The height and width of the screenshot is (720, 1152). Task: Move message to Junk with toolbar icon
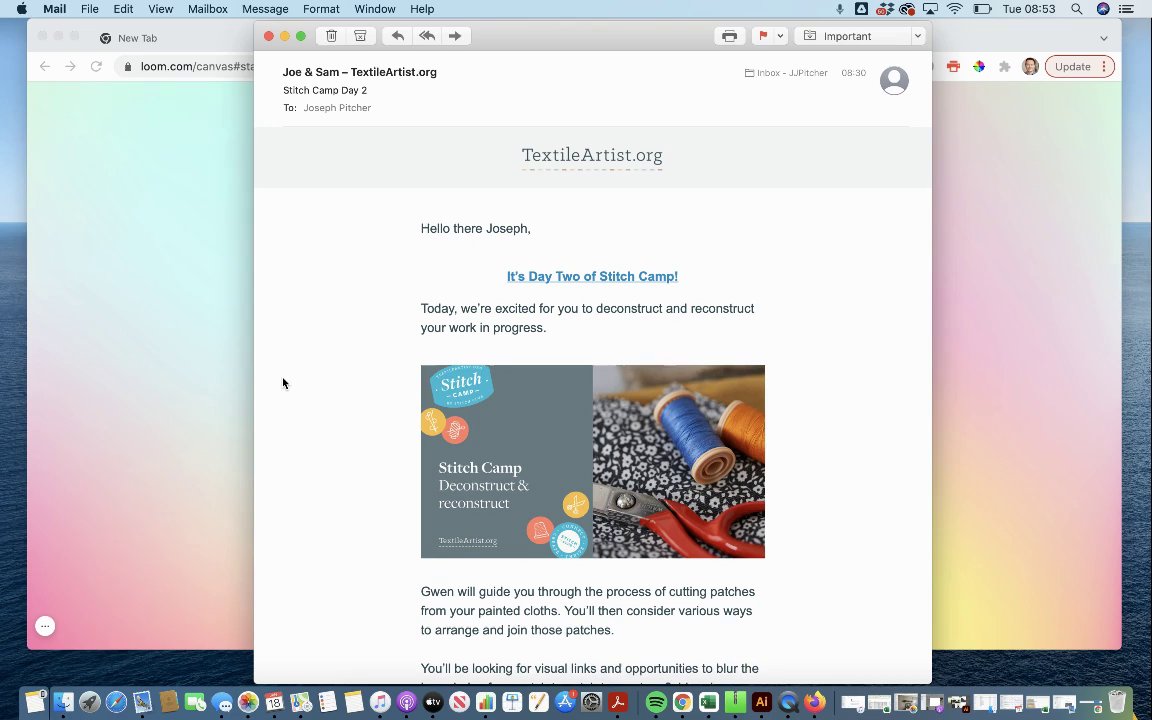(x=360, y=36)
